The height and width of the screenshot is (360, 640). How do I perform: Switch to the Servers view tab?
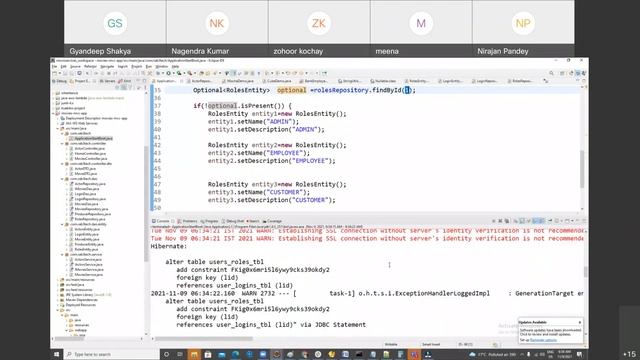coord(107,81)
